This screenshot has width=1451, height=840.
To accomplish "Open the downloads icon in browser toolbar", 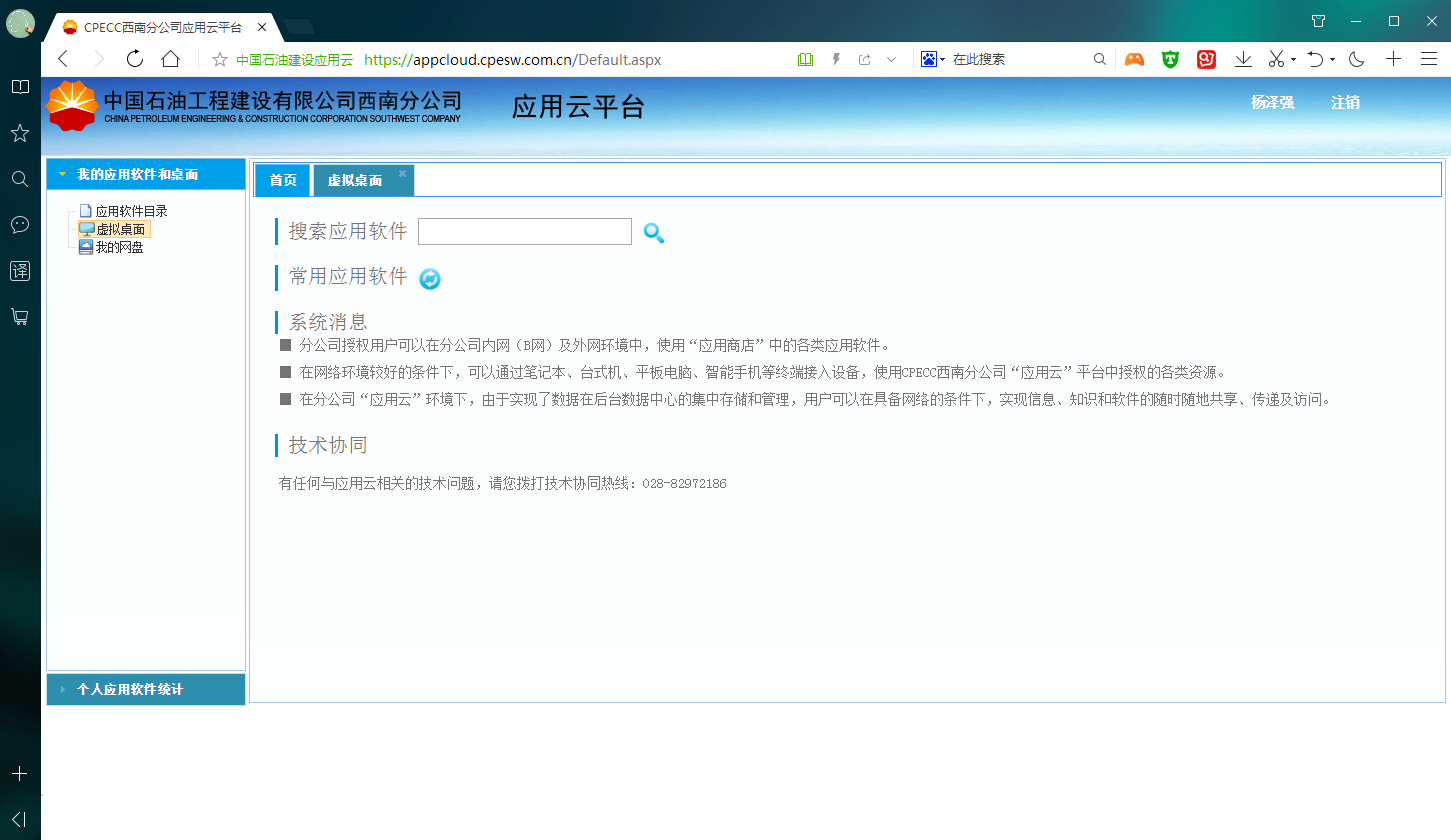I will tap(1243, 59).
